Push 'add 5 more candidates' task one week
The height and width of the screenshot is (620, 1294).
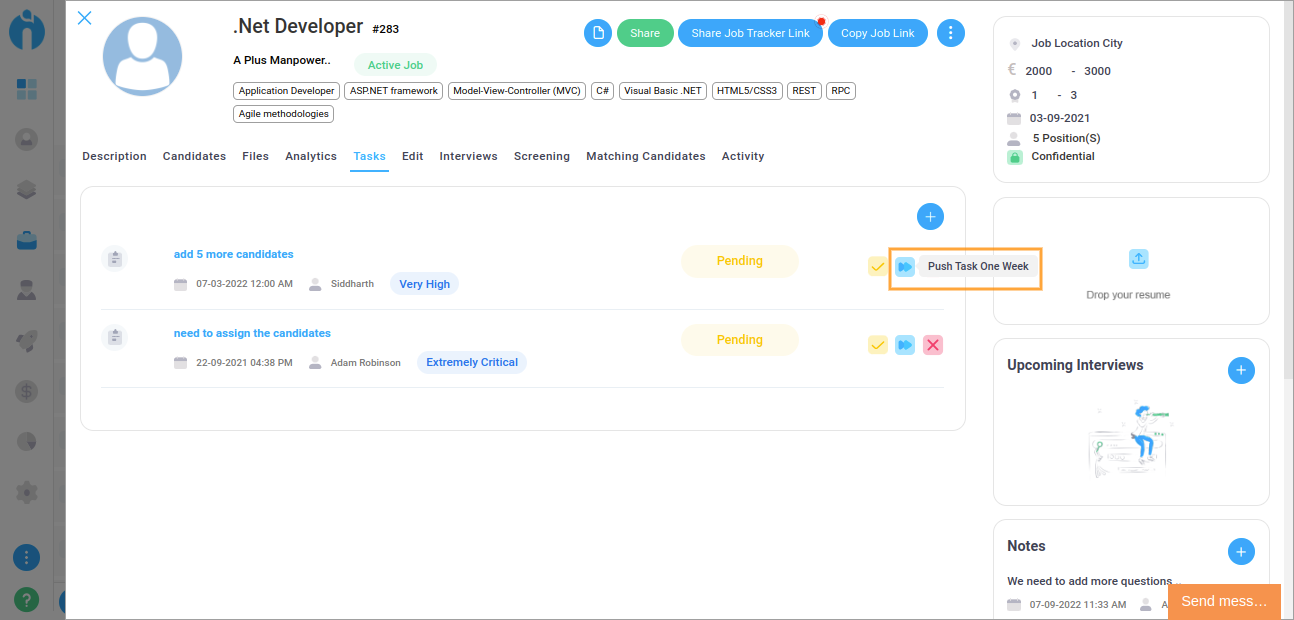[x=904, y=266]
